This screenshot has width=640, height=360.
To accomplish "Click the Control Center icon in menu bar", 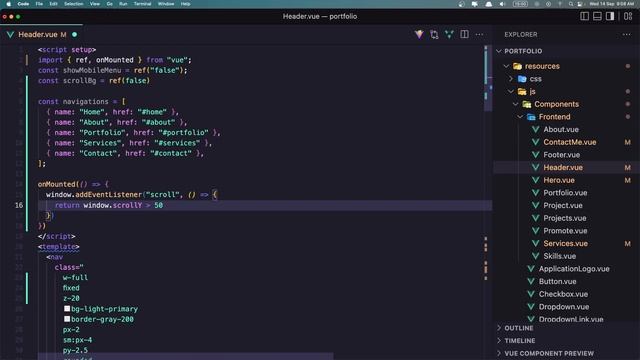I will [x=580, y=4].
